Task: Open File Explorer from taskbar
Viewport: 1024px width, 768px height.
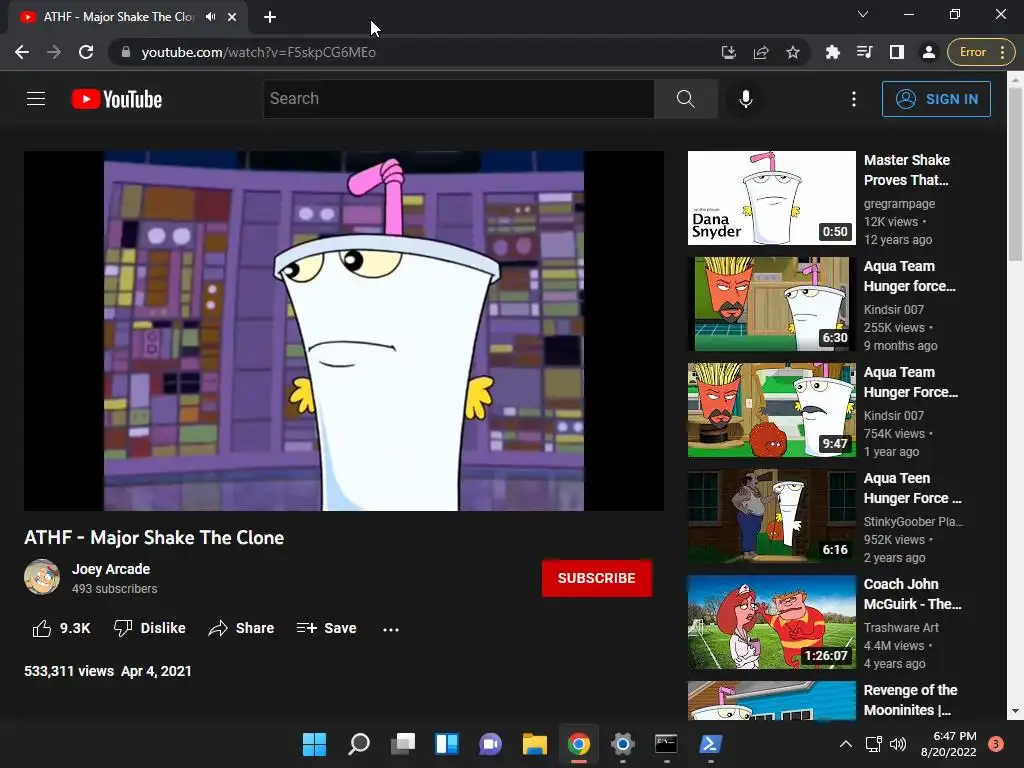Action: click(535, 744)
